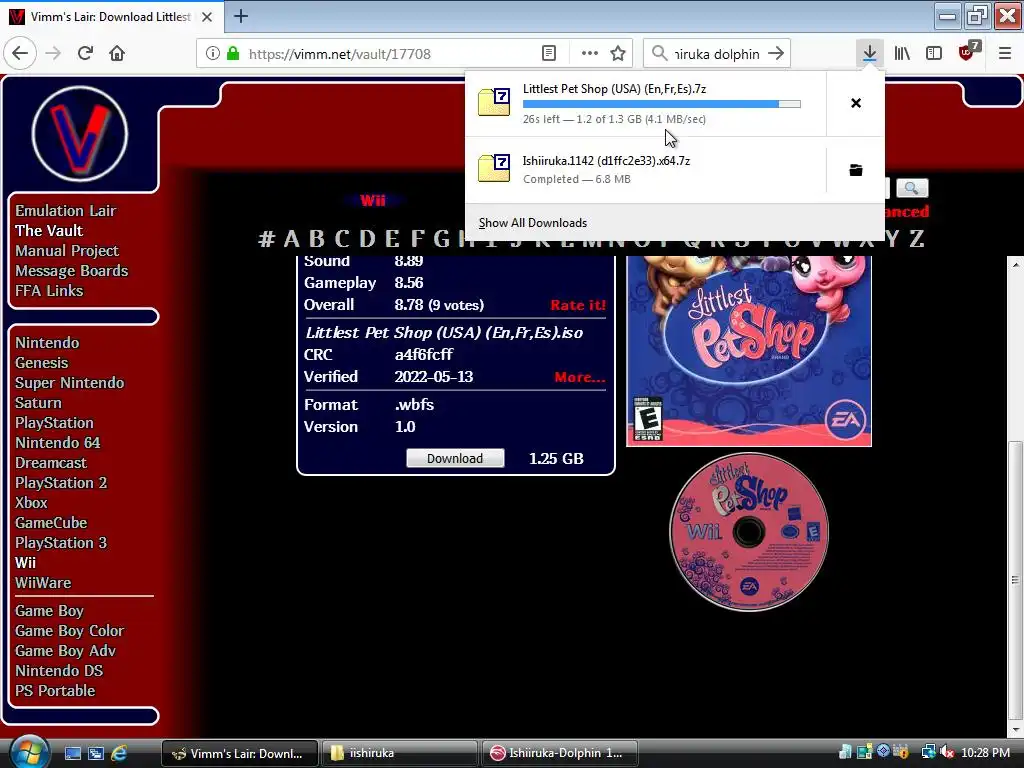
Task: Open a new browser tab
Action: [x=240, y=16]
